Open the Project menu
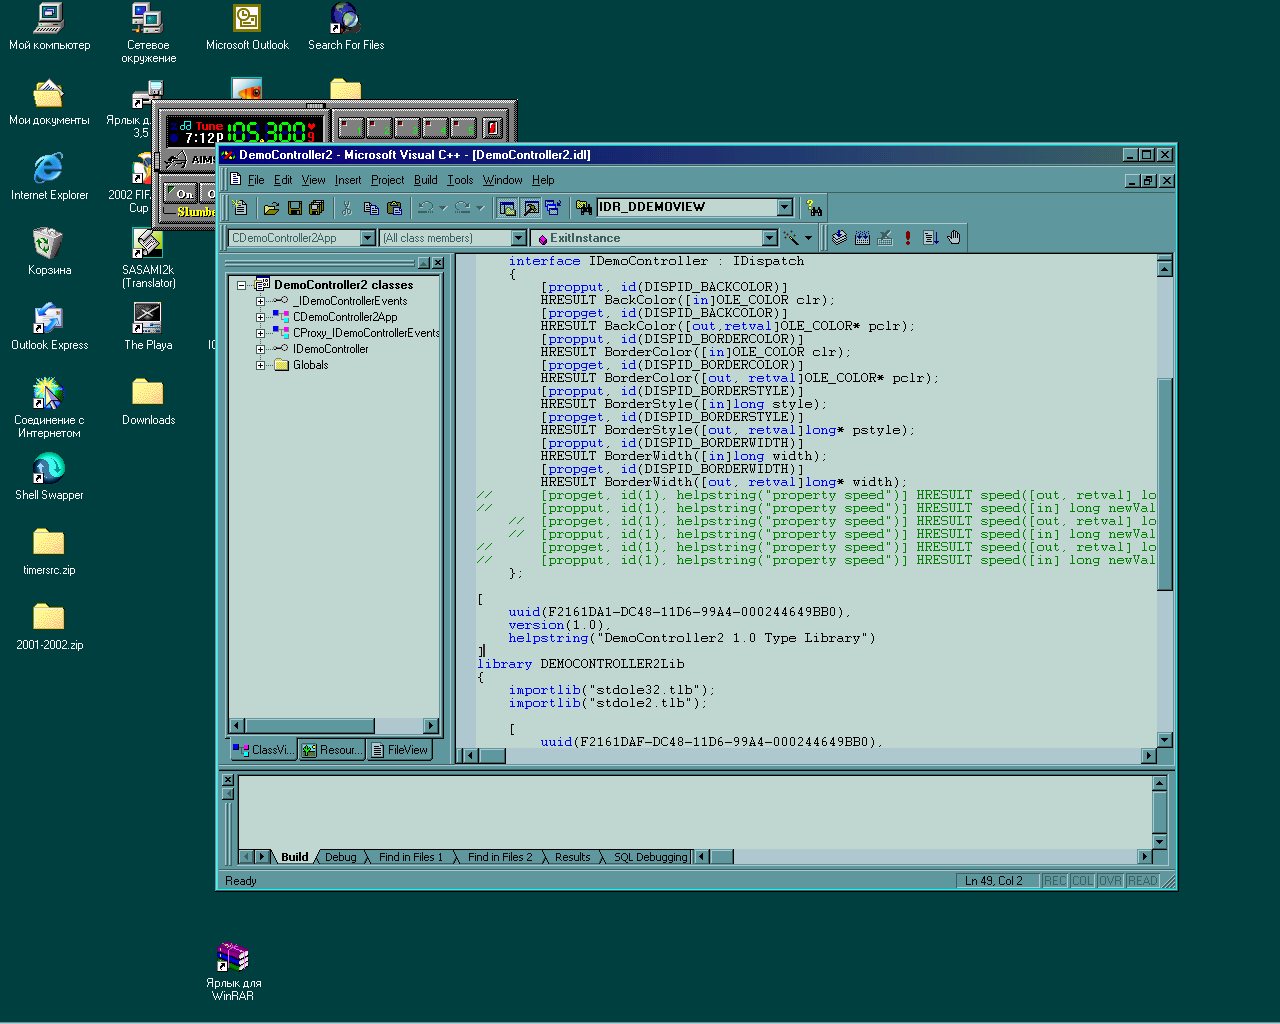 (x=387, y=180)
